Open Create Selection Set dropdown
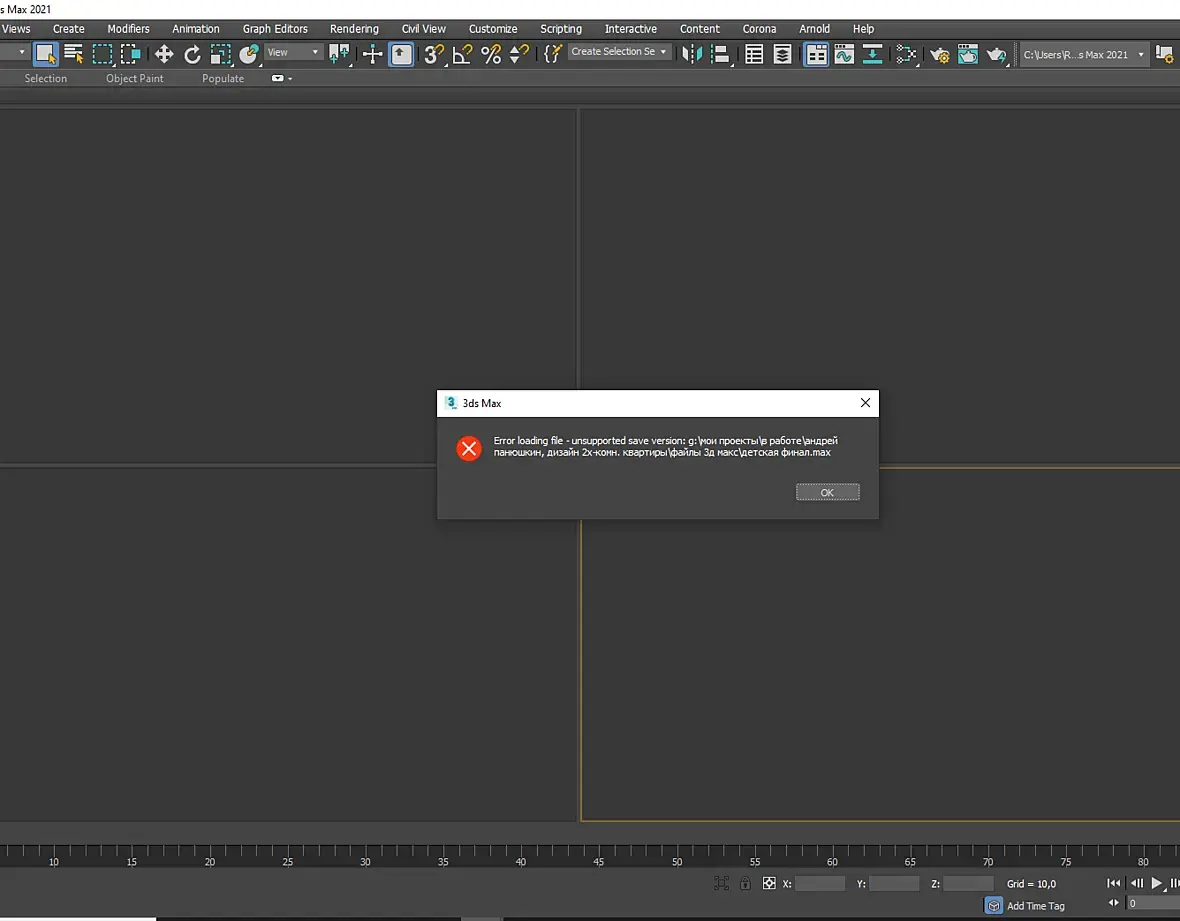1180x921 pixels. point(619,52)
